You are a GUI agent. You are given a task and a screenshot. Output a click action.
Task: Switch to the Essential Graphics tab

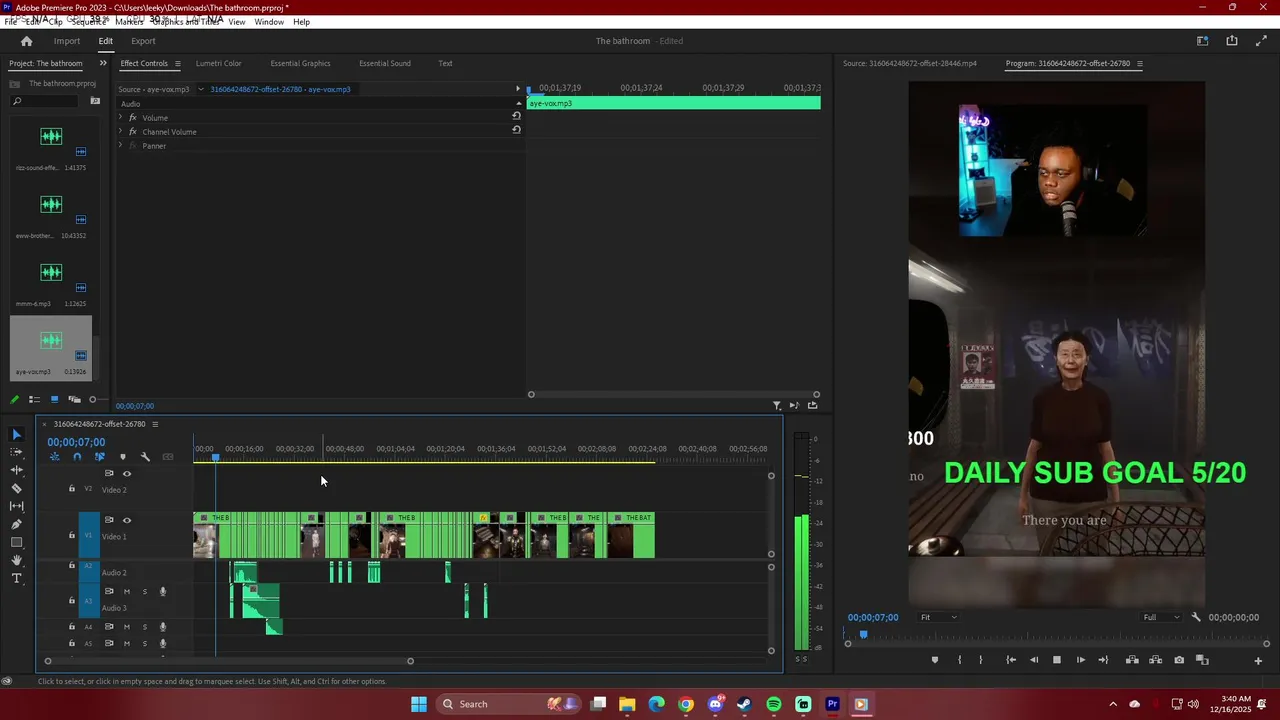pos(300,63)
